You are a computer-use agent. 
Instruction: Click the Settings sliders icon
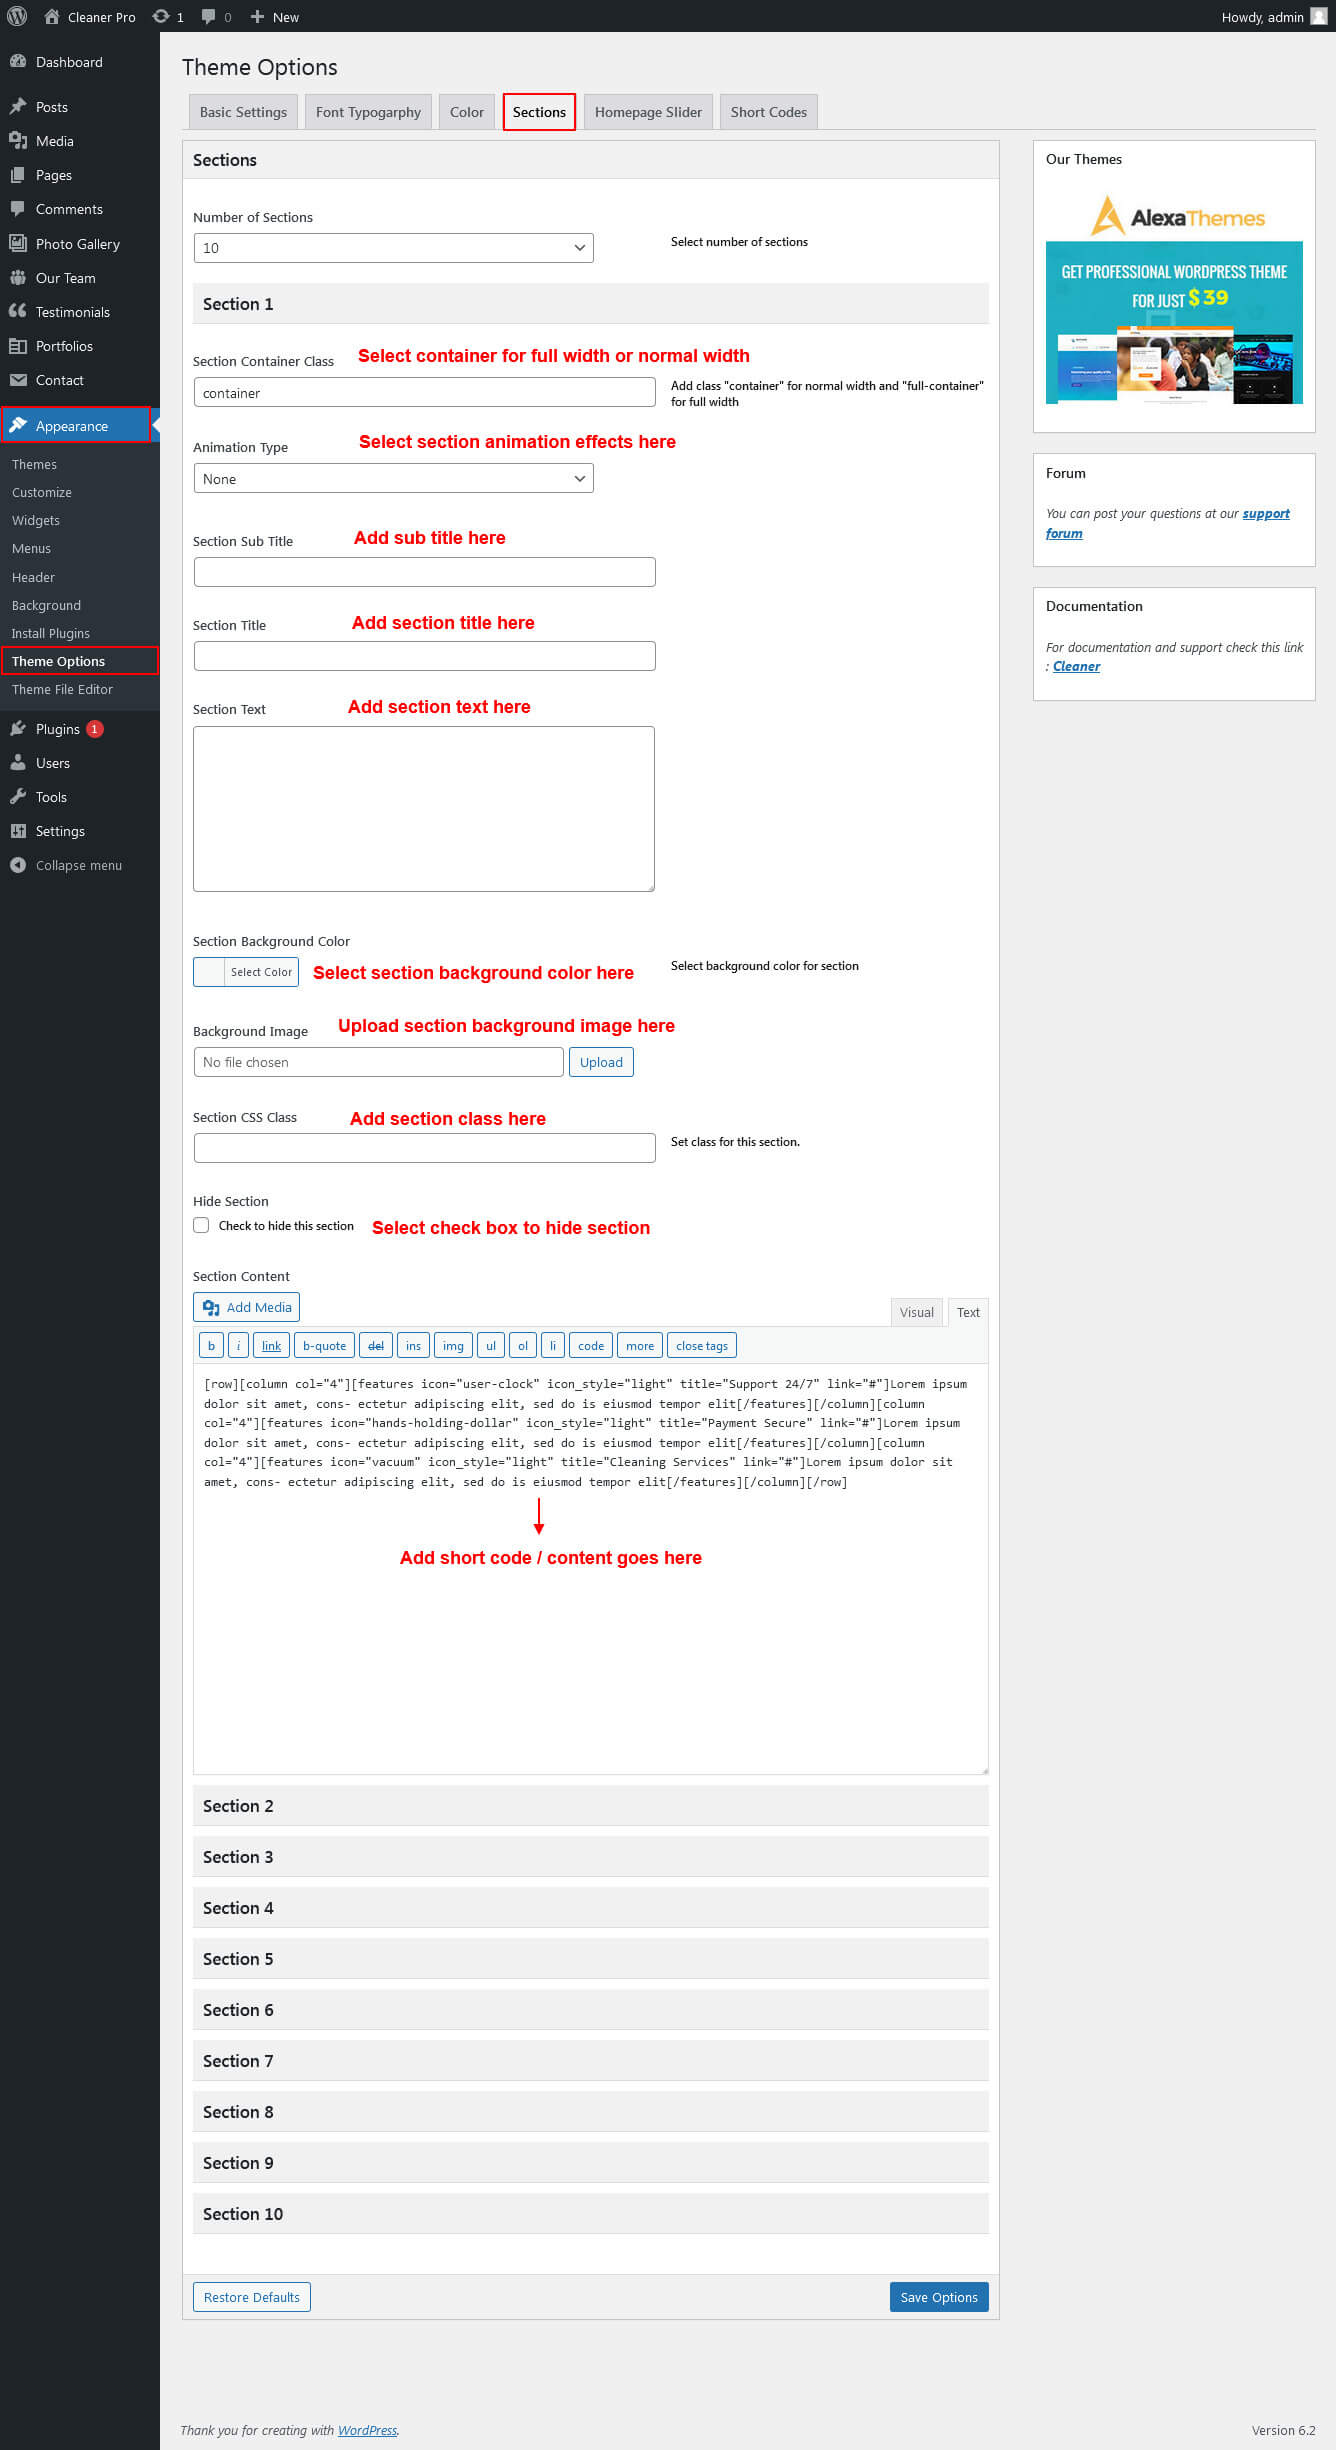click(x=18, y=830)
